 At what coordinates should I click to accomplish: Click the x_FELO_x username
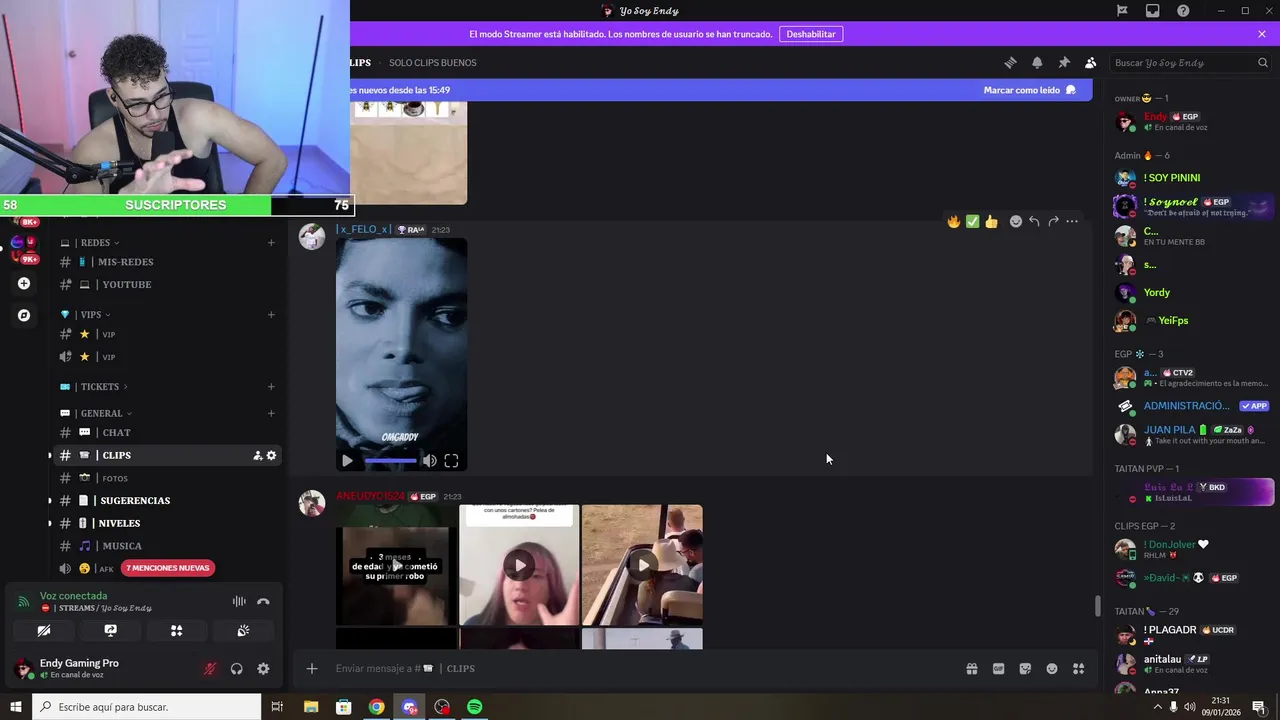click(x=363, y=229)
